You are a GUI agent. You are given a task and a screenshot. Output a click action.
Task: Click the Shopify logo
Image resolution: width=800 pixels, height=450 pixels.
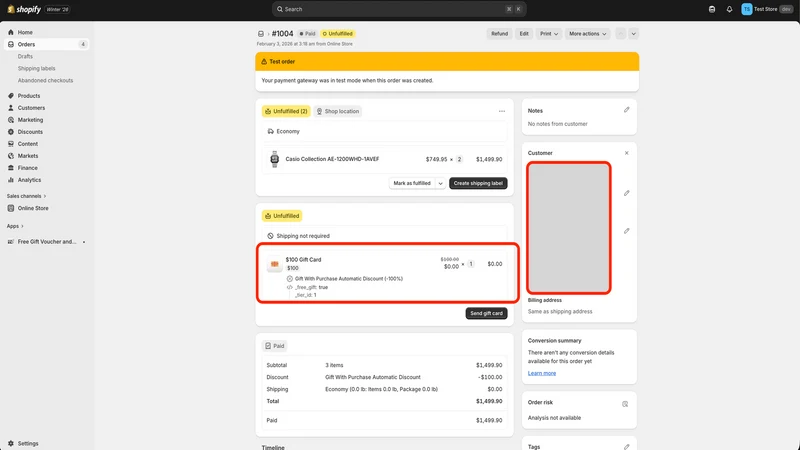pos(23,9)
